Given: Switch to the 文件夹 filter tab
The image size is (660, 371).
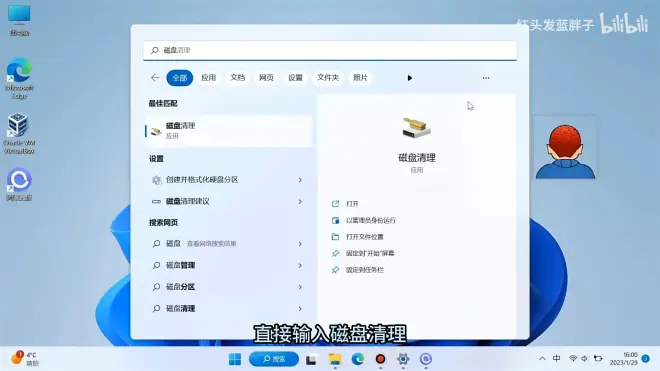Looking at the screenshot, I should click(x=328, y=77).
